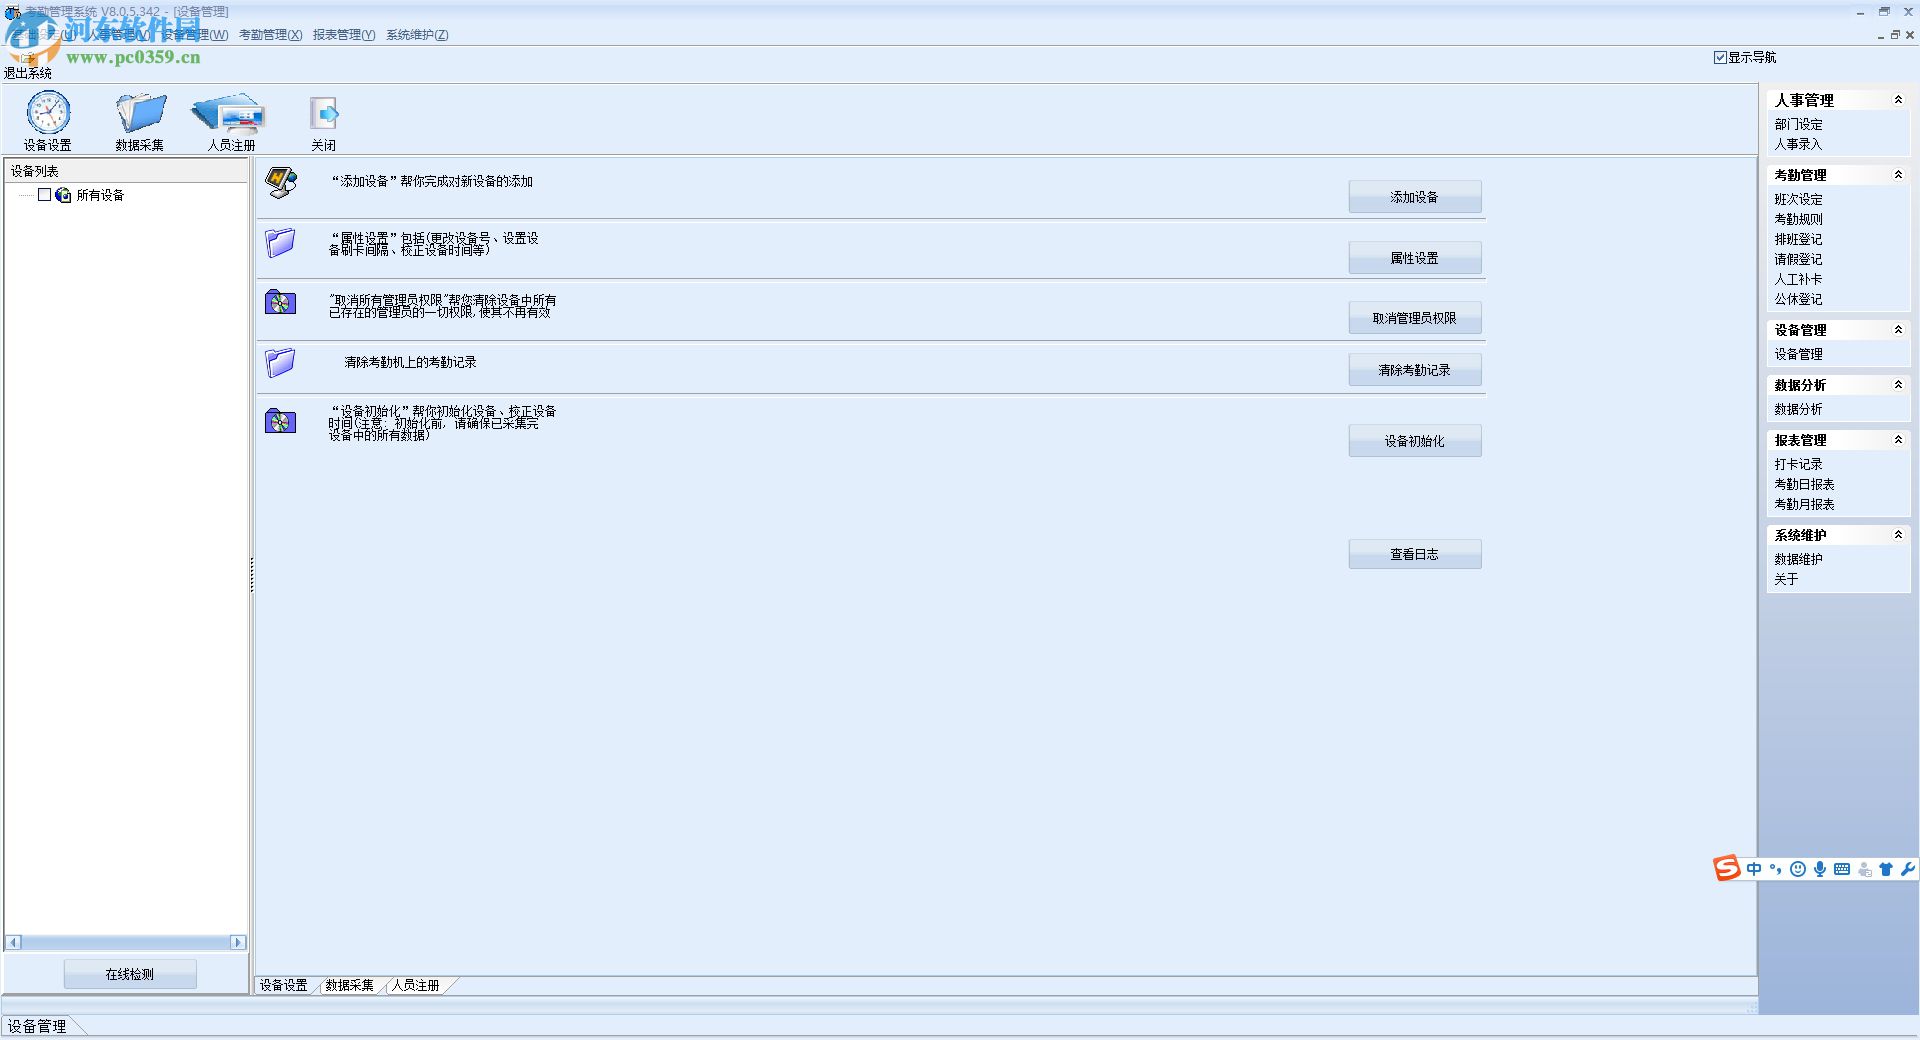Switch to the 设备设置 bottom tab
The width and height of the screenshot is (1920, 1040).
(x=284, y=985)
